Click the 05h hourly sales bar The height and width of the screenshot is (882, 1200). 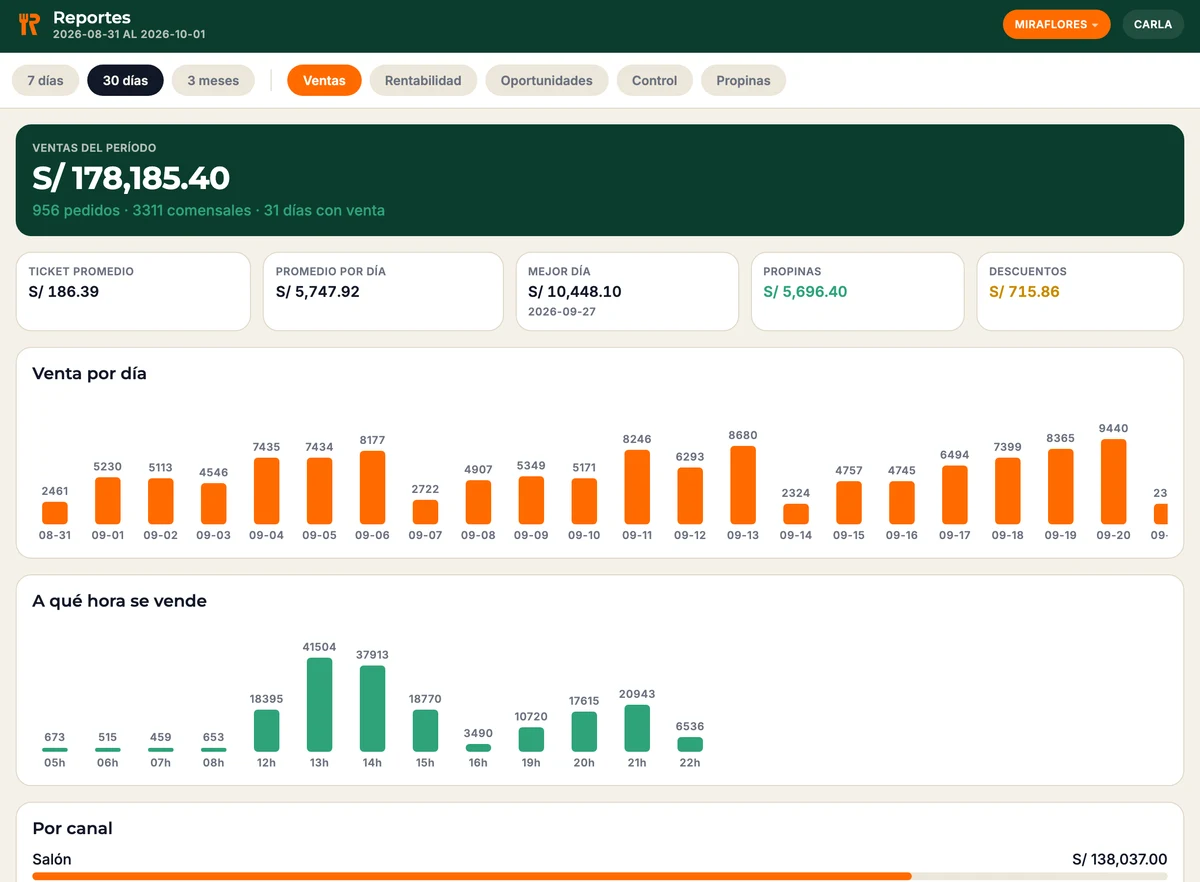55,750
